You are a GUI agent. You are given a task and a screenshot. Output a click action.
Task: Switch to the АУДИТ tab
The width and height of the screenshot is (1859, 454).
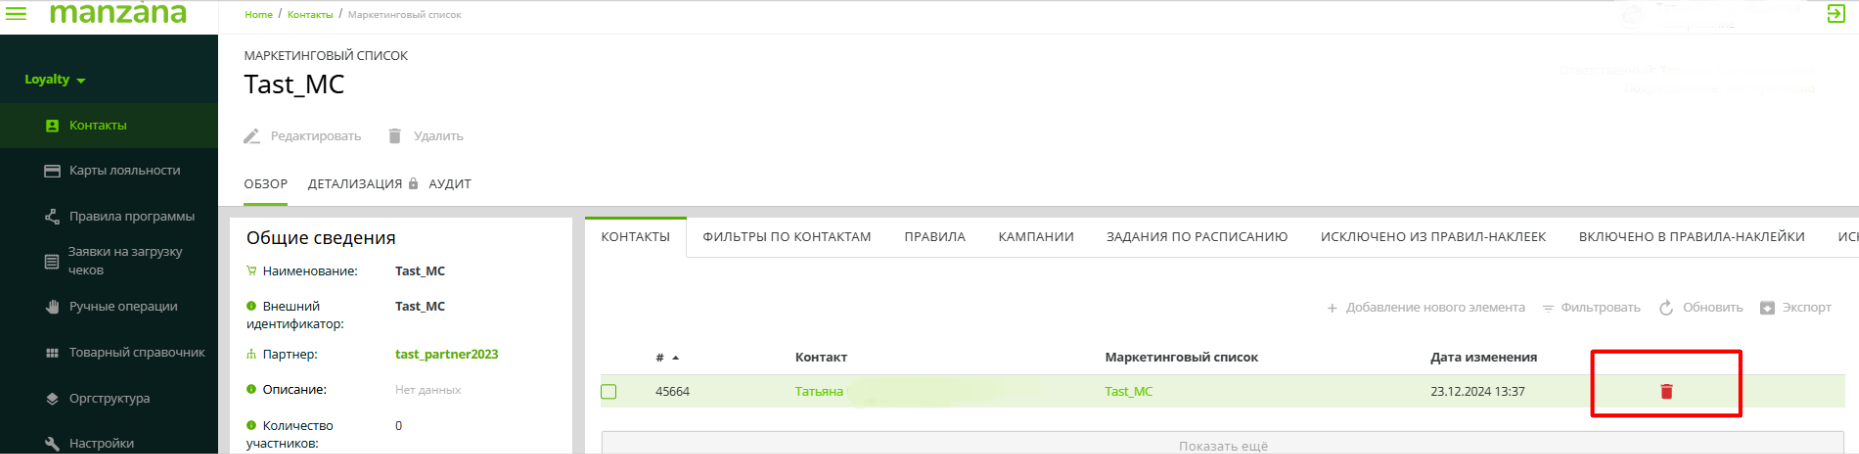[449, 184]
